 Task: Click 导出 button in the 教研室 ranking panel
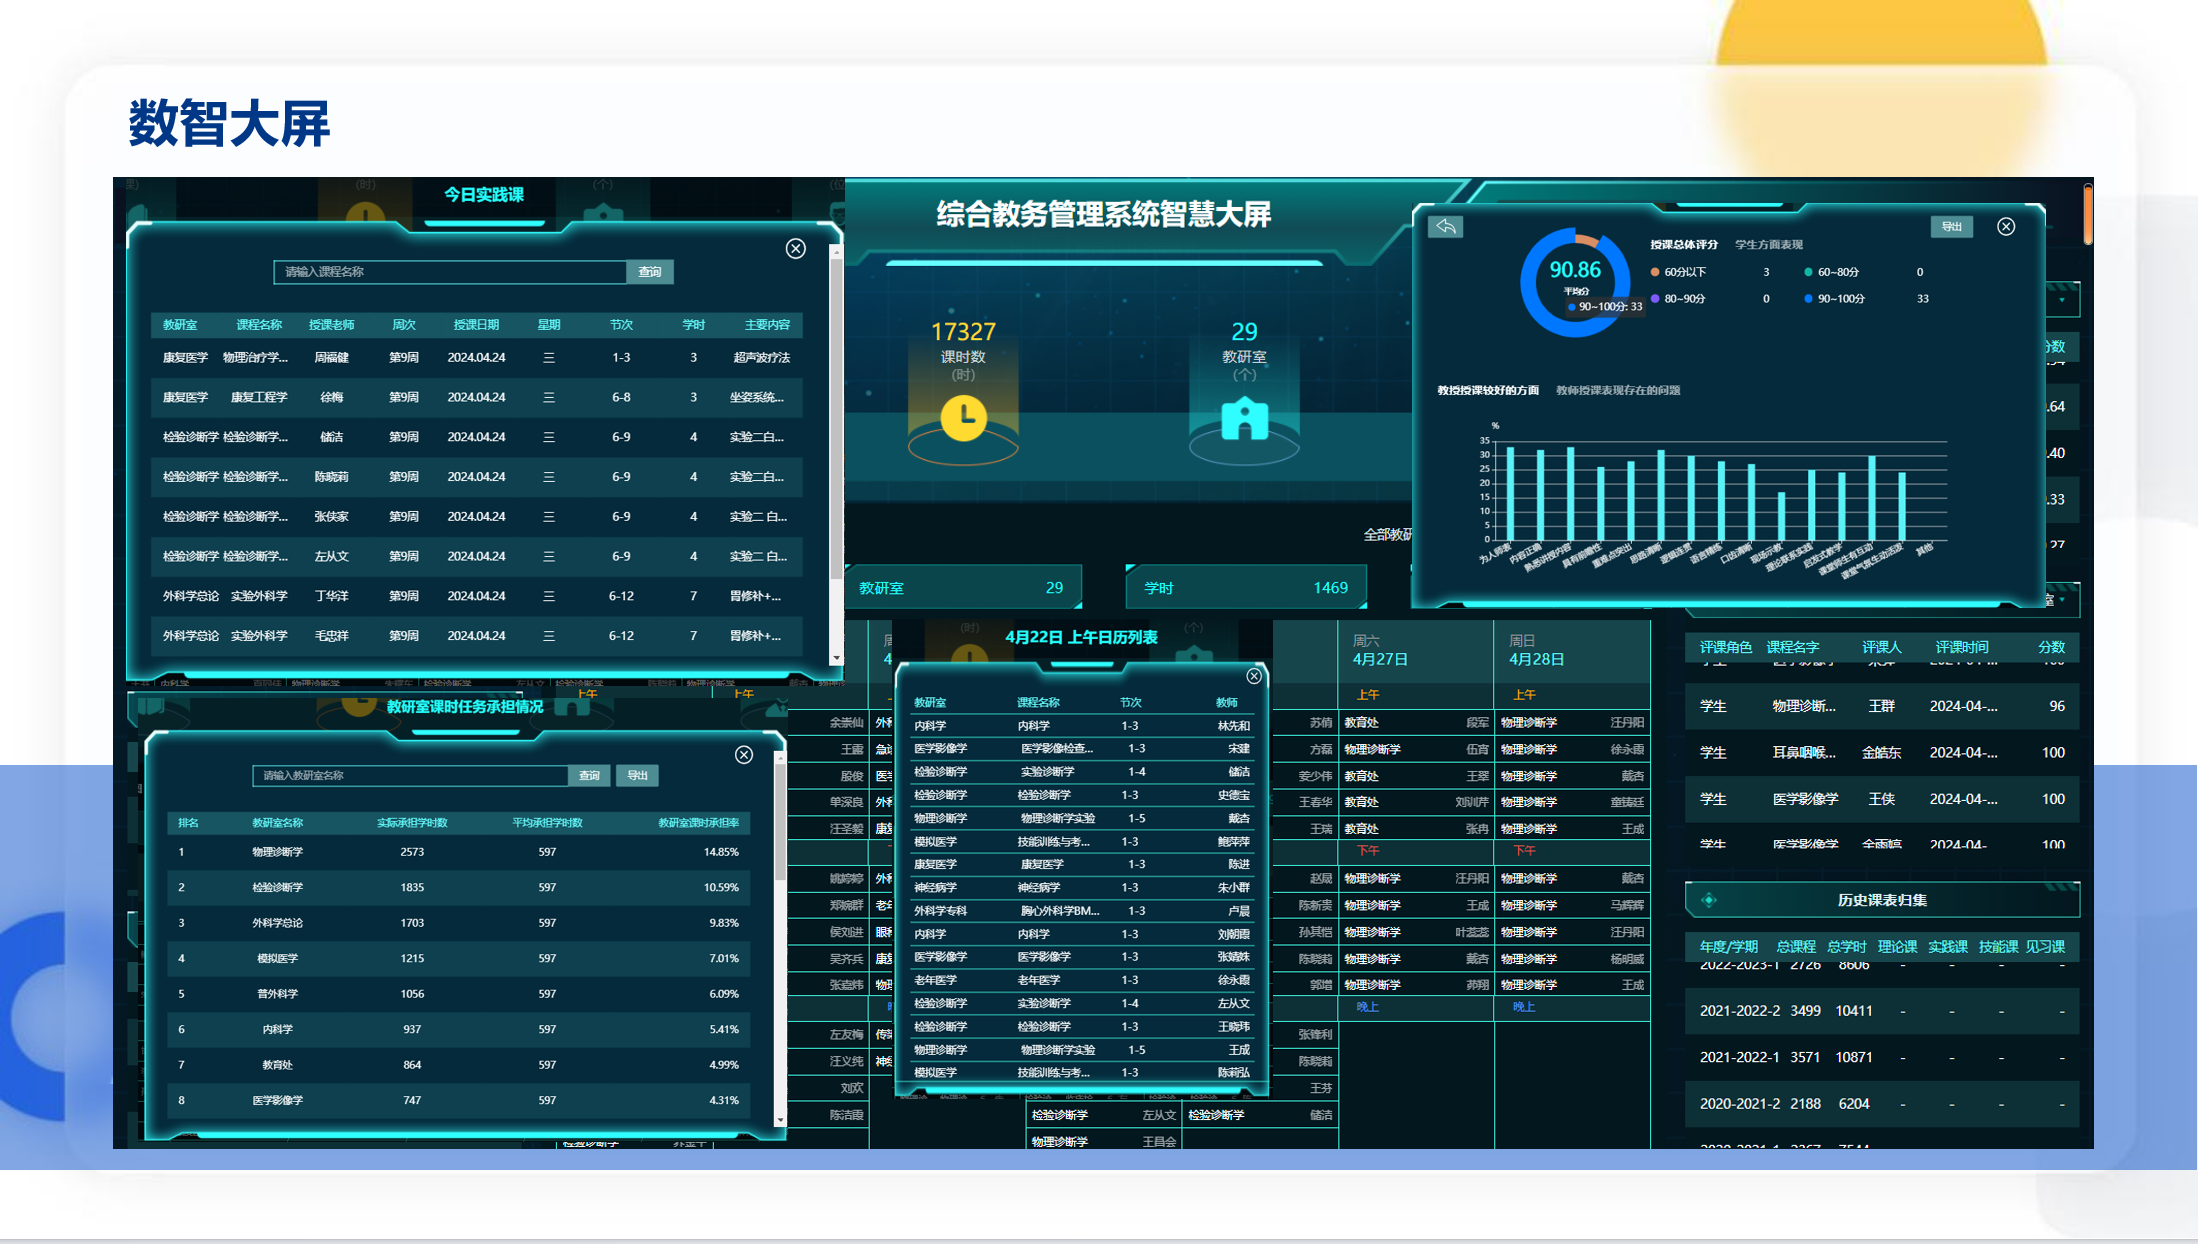[x=637, y=776]
